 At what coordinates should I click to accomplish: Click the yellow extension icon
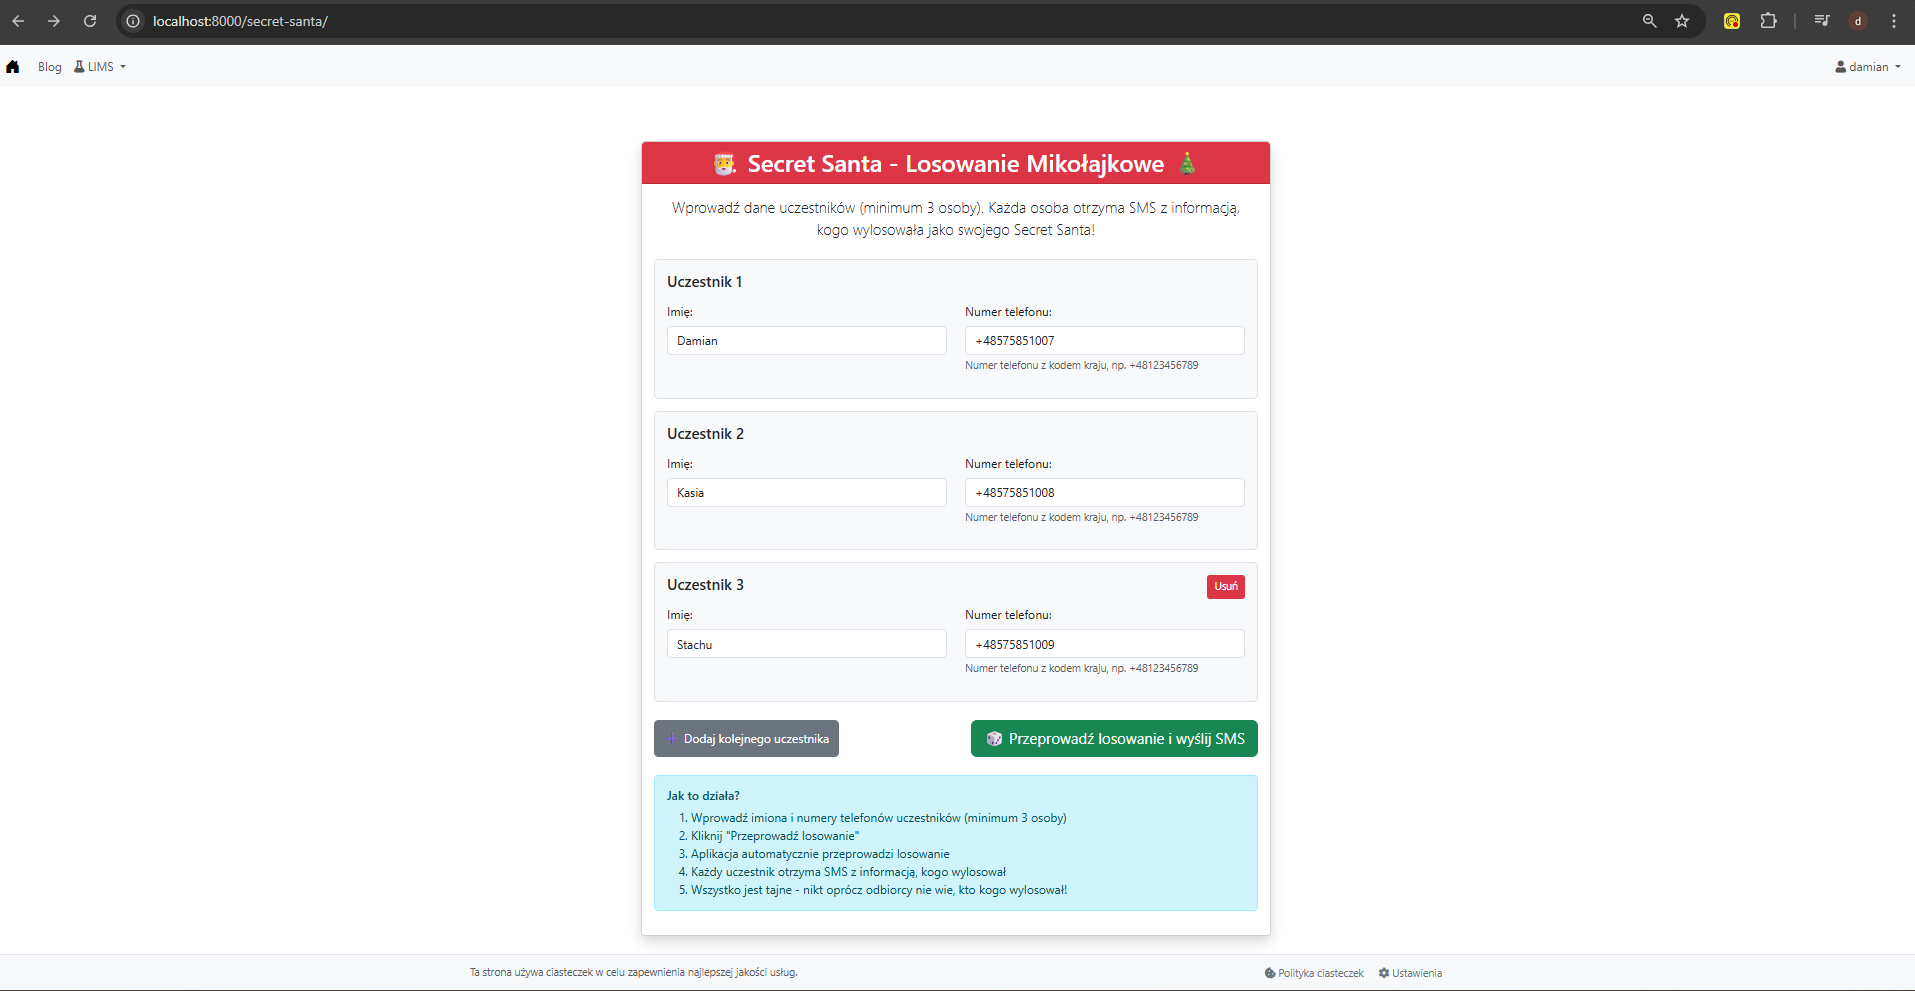pyautogui.click(x=1732, y=21)
